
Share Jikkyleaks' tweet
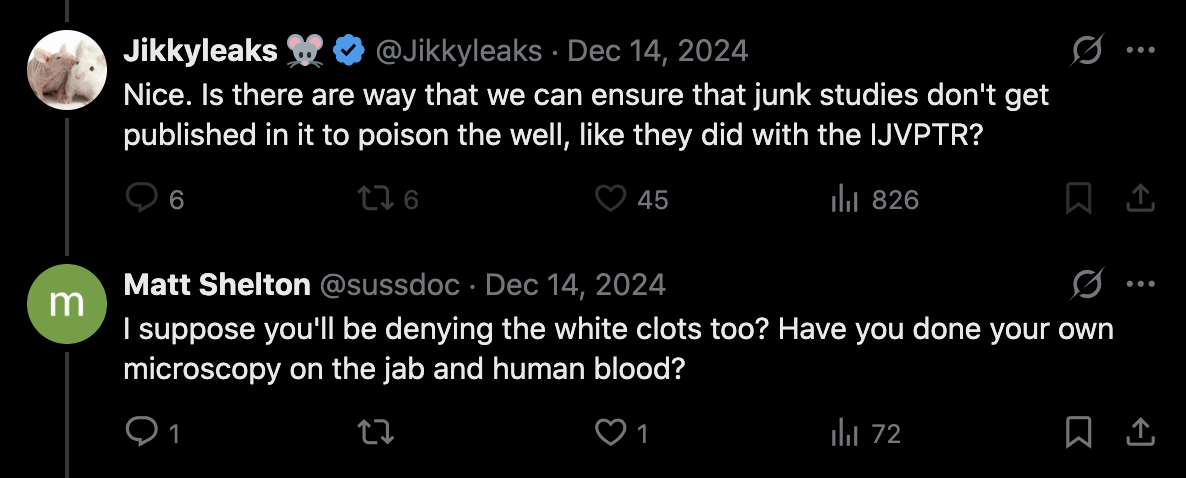coord(1139,200)
